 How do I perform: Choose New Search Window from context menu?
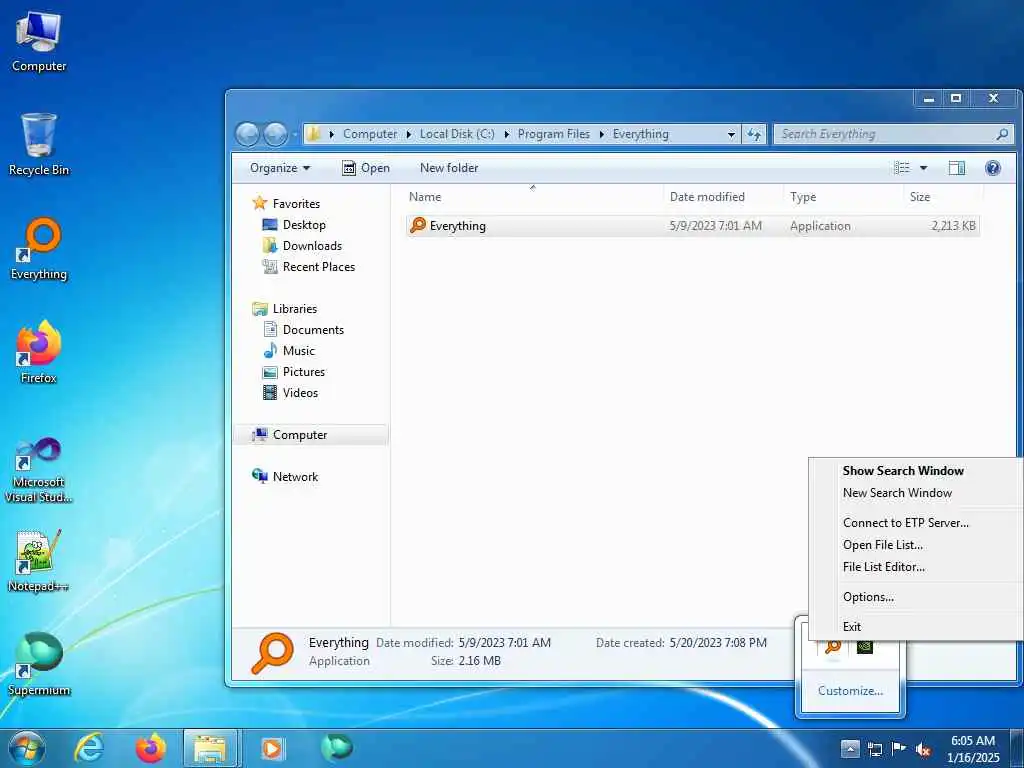pos(897,493)
